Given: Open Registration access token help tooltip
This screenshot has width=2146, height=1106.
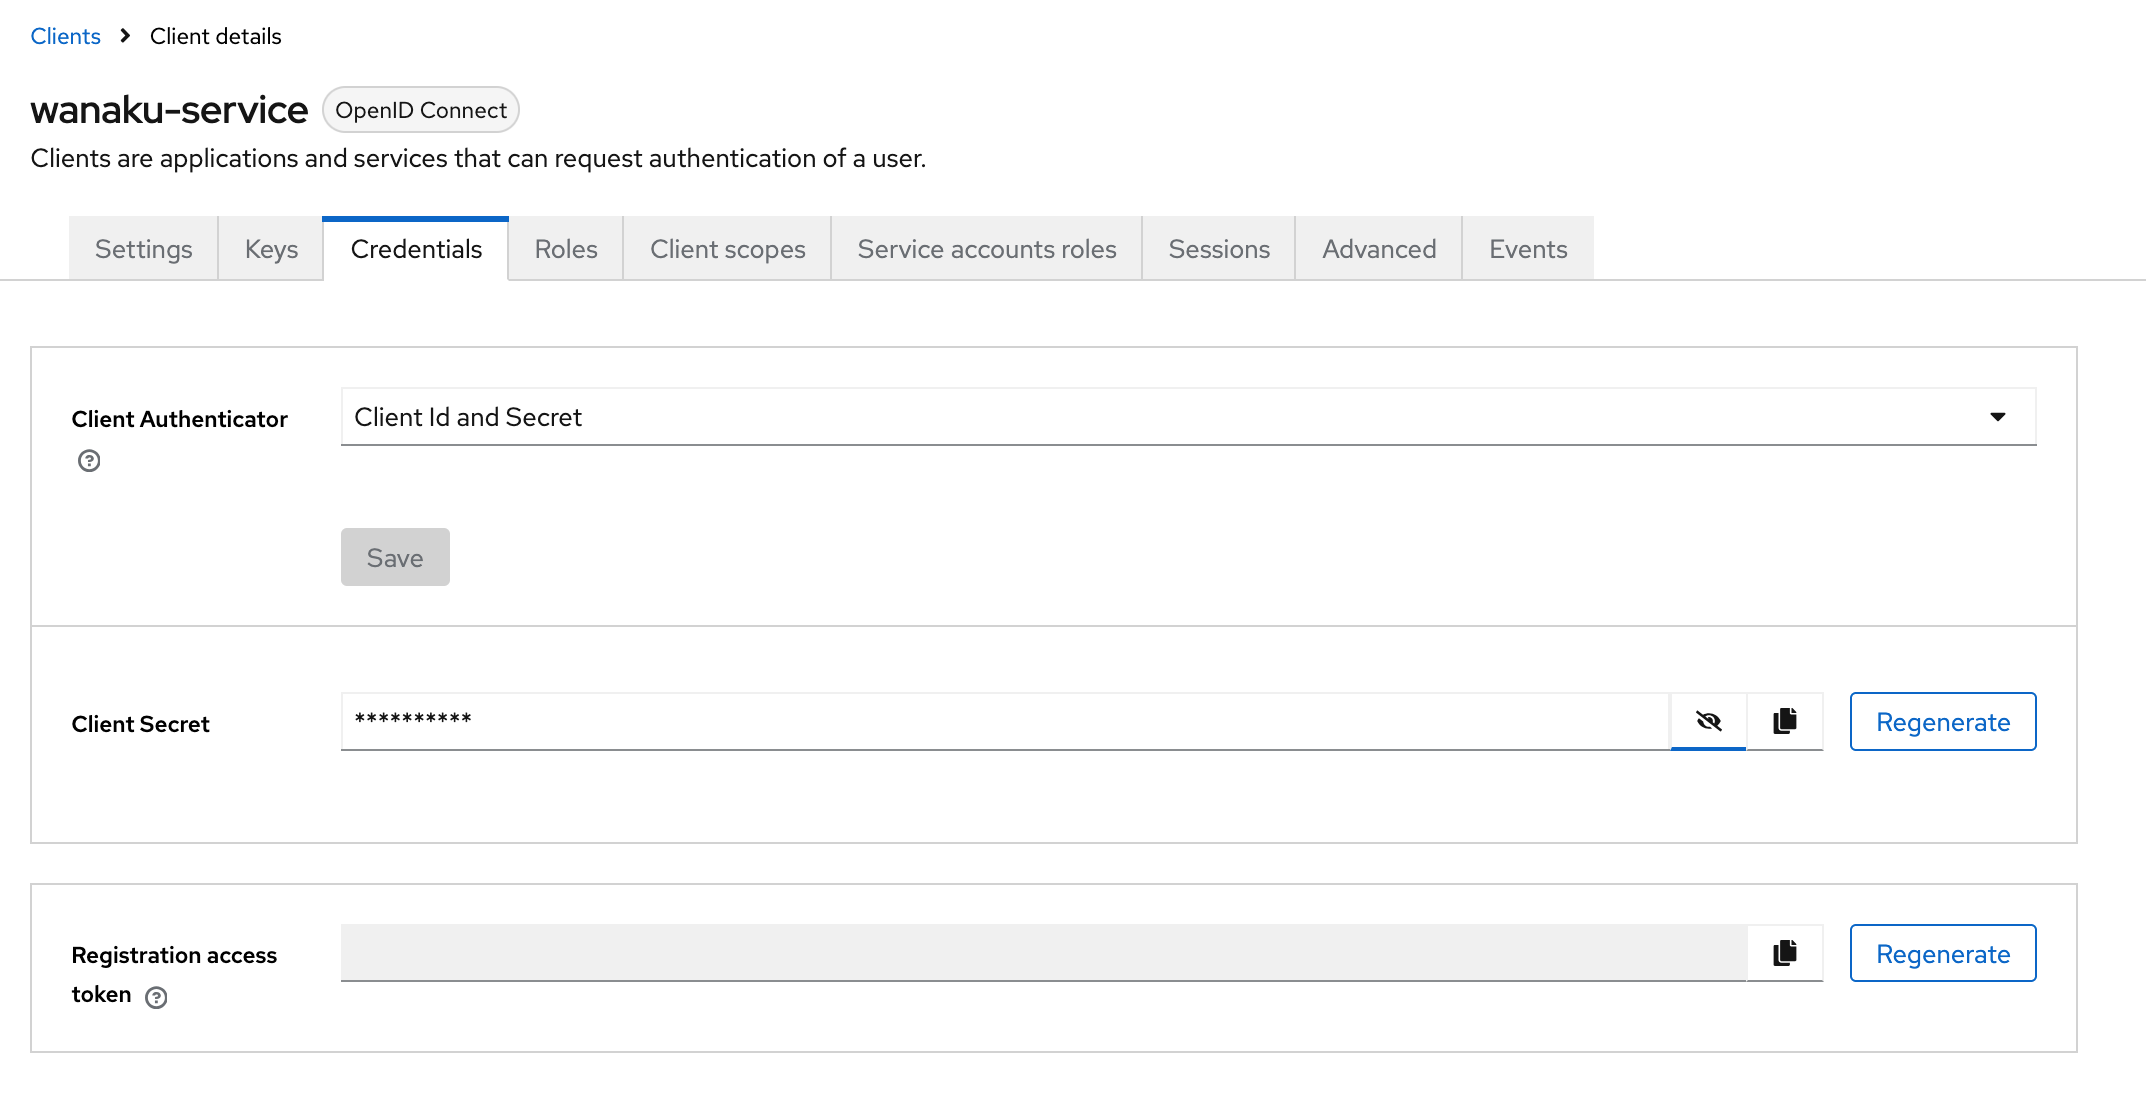Looking at the screenshot, I should tap(157, 996).
